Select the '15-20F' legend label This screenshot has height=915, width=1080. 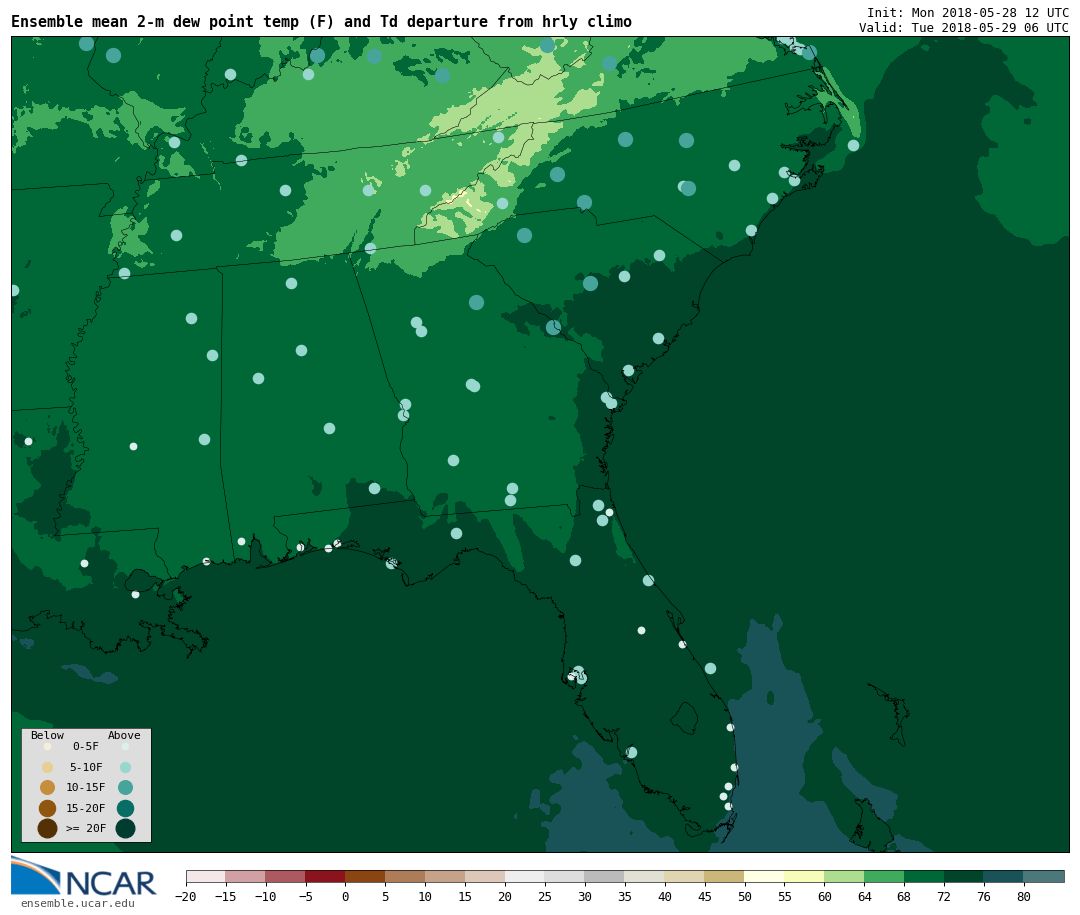[86, 808]
